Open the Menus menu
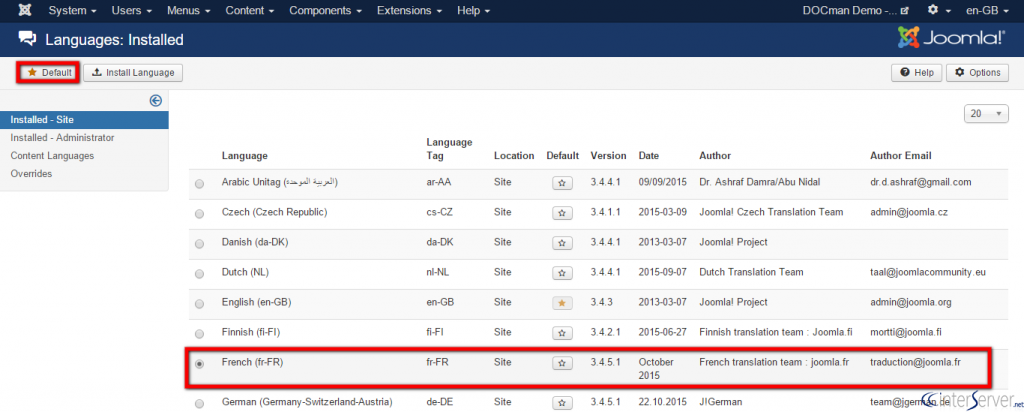Screen dimensions: 1024x412 [x=189, y=10]
